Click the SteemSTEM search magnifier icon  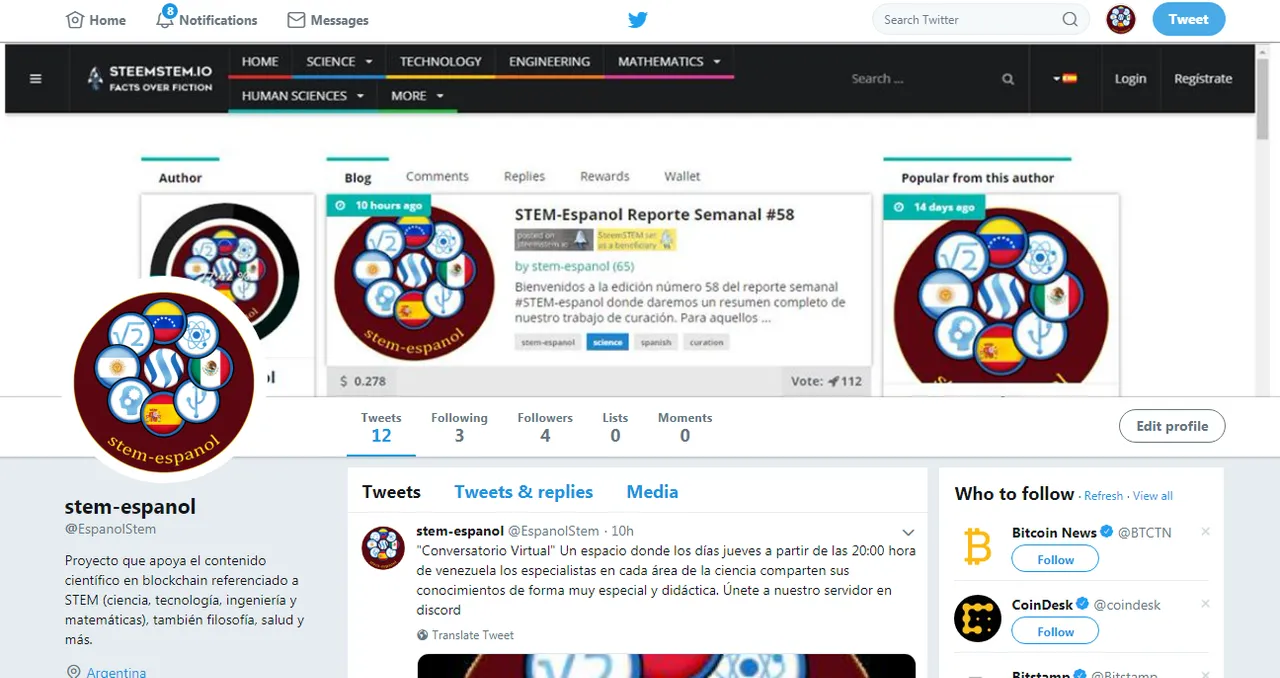click(x=1008, y=79)
